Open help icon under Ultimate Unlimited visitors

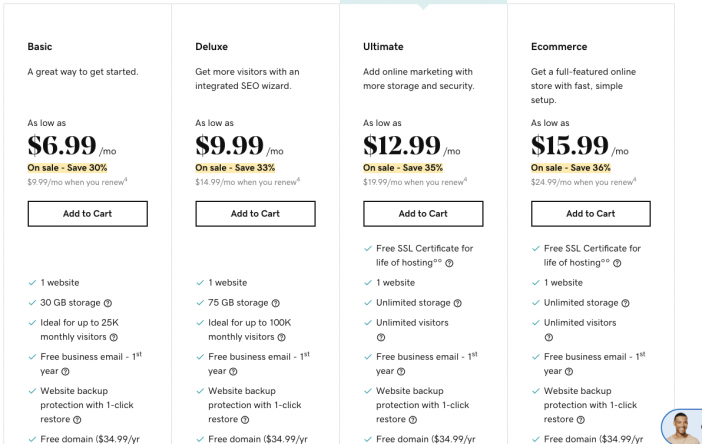pos(381,337)
